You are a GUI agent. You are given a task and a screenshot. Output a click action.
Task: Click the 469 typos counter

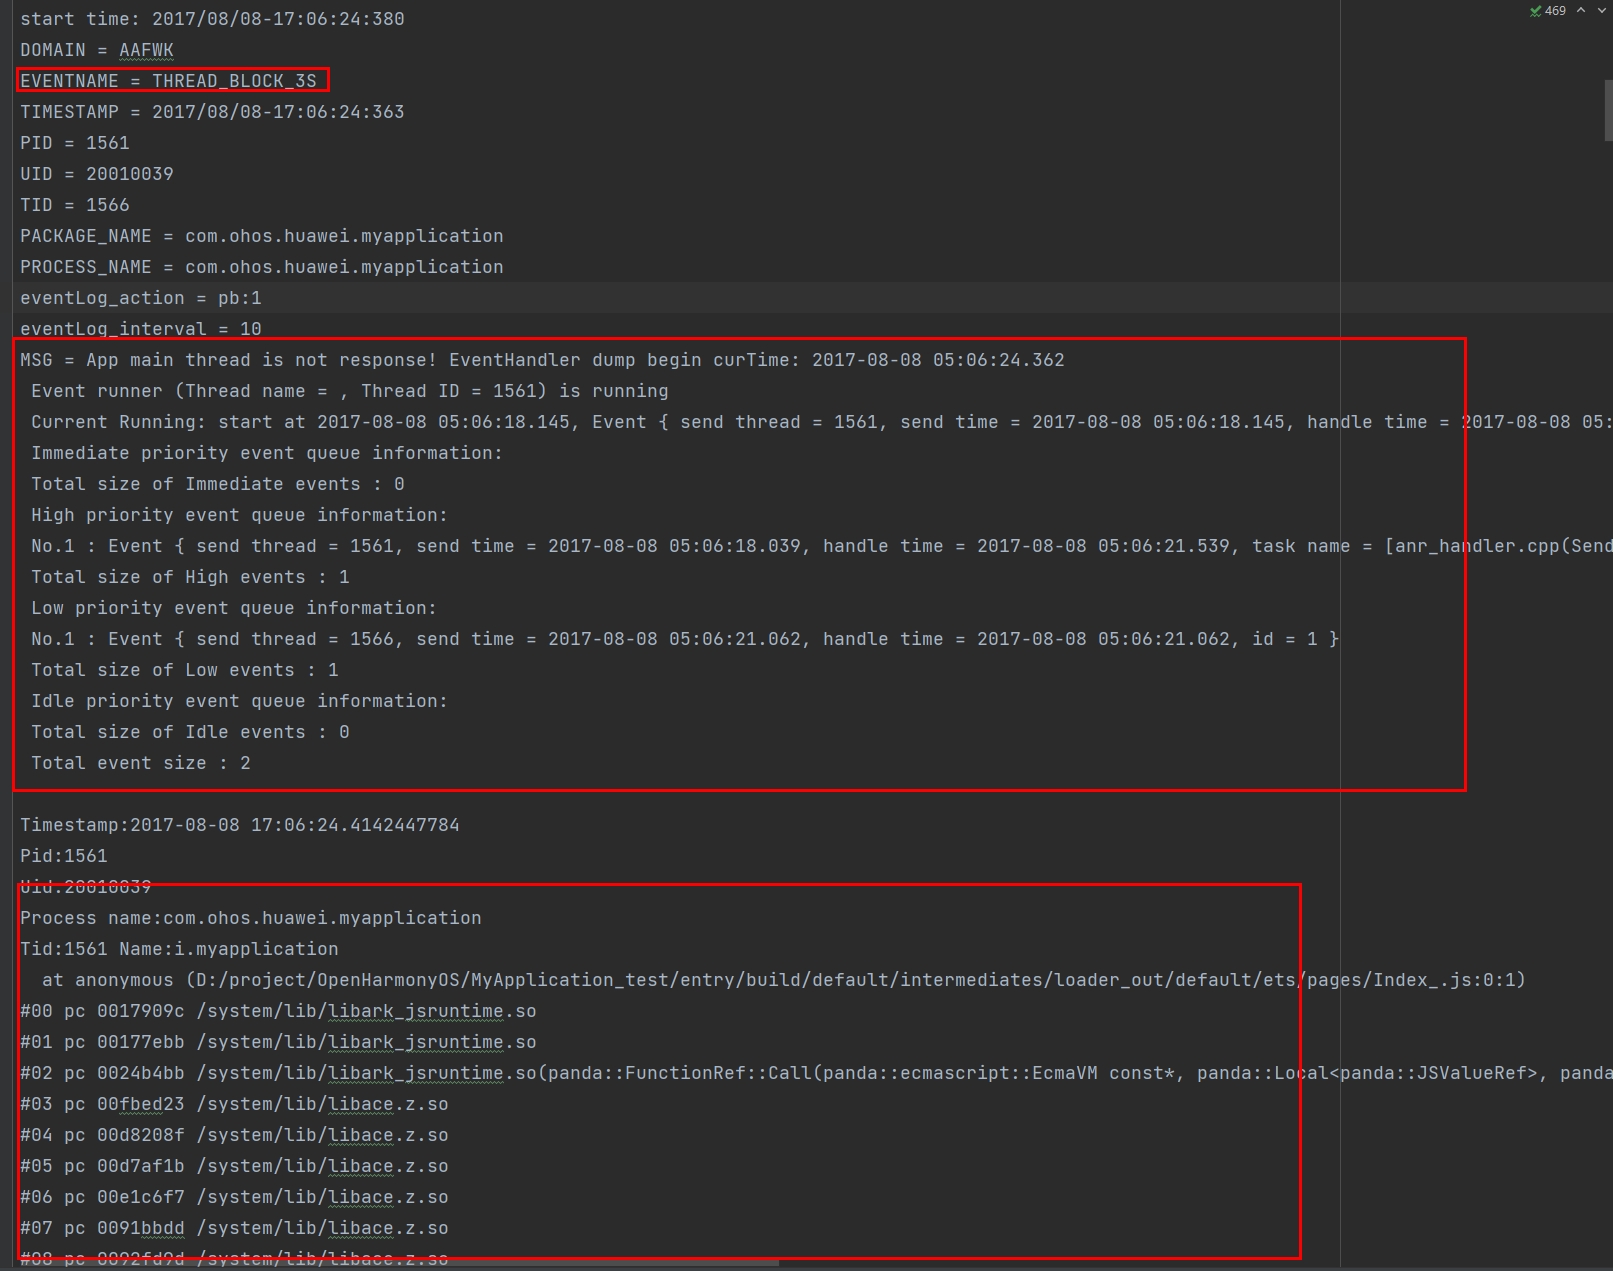coord(1555,11)
